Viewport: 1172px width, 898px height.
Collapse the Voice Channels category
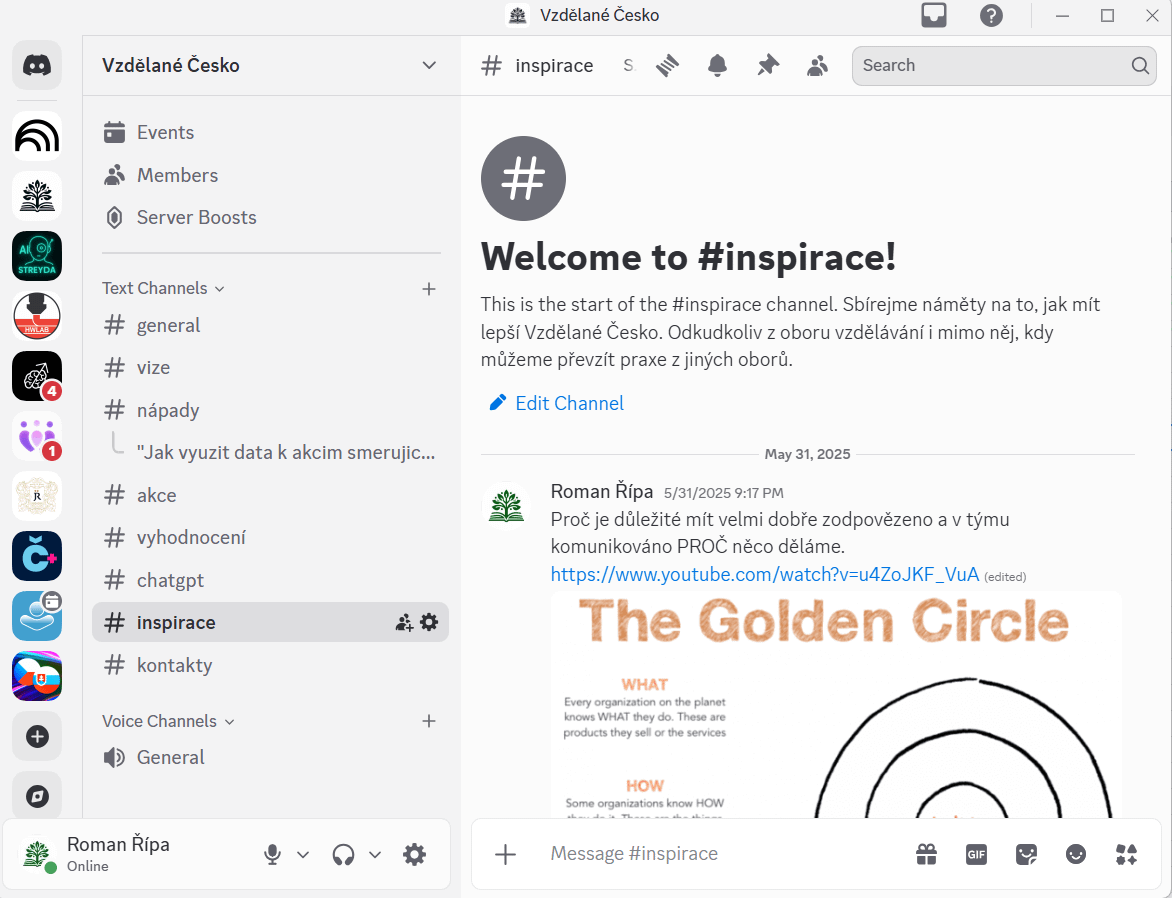[168, 722]
